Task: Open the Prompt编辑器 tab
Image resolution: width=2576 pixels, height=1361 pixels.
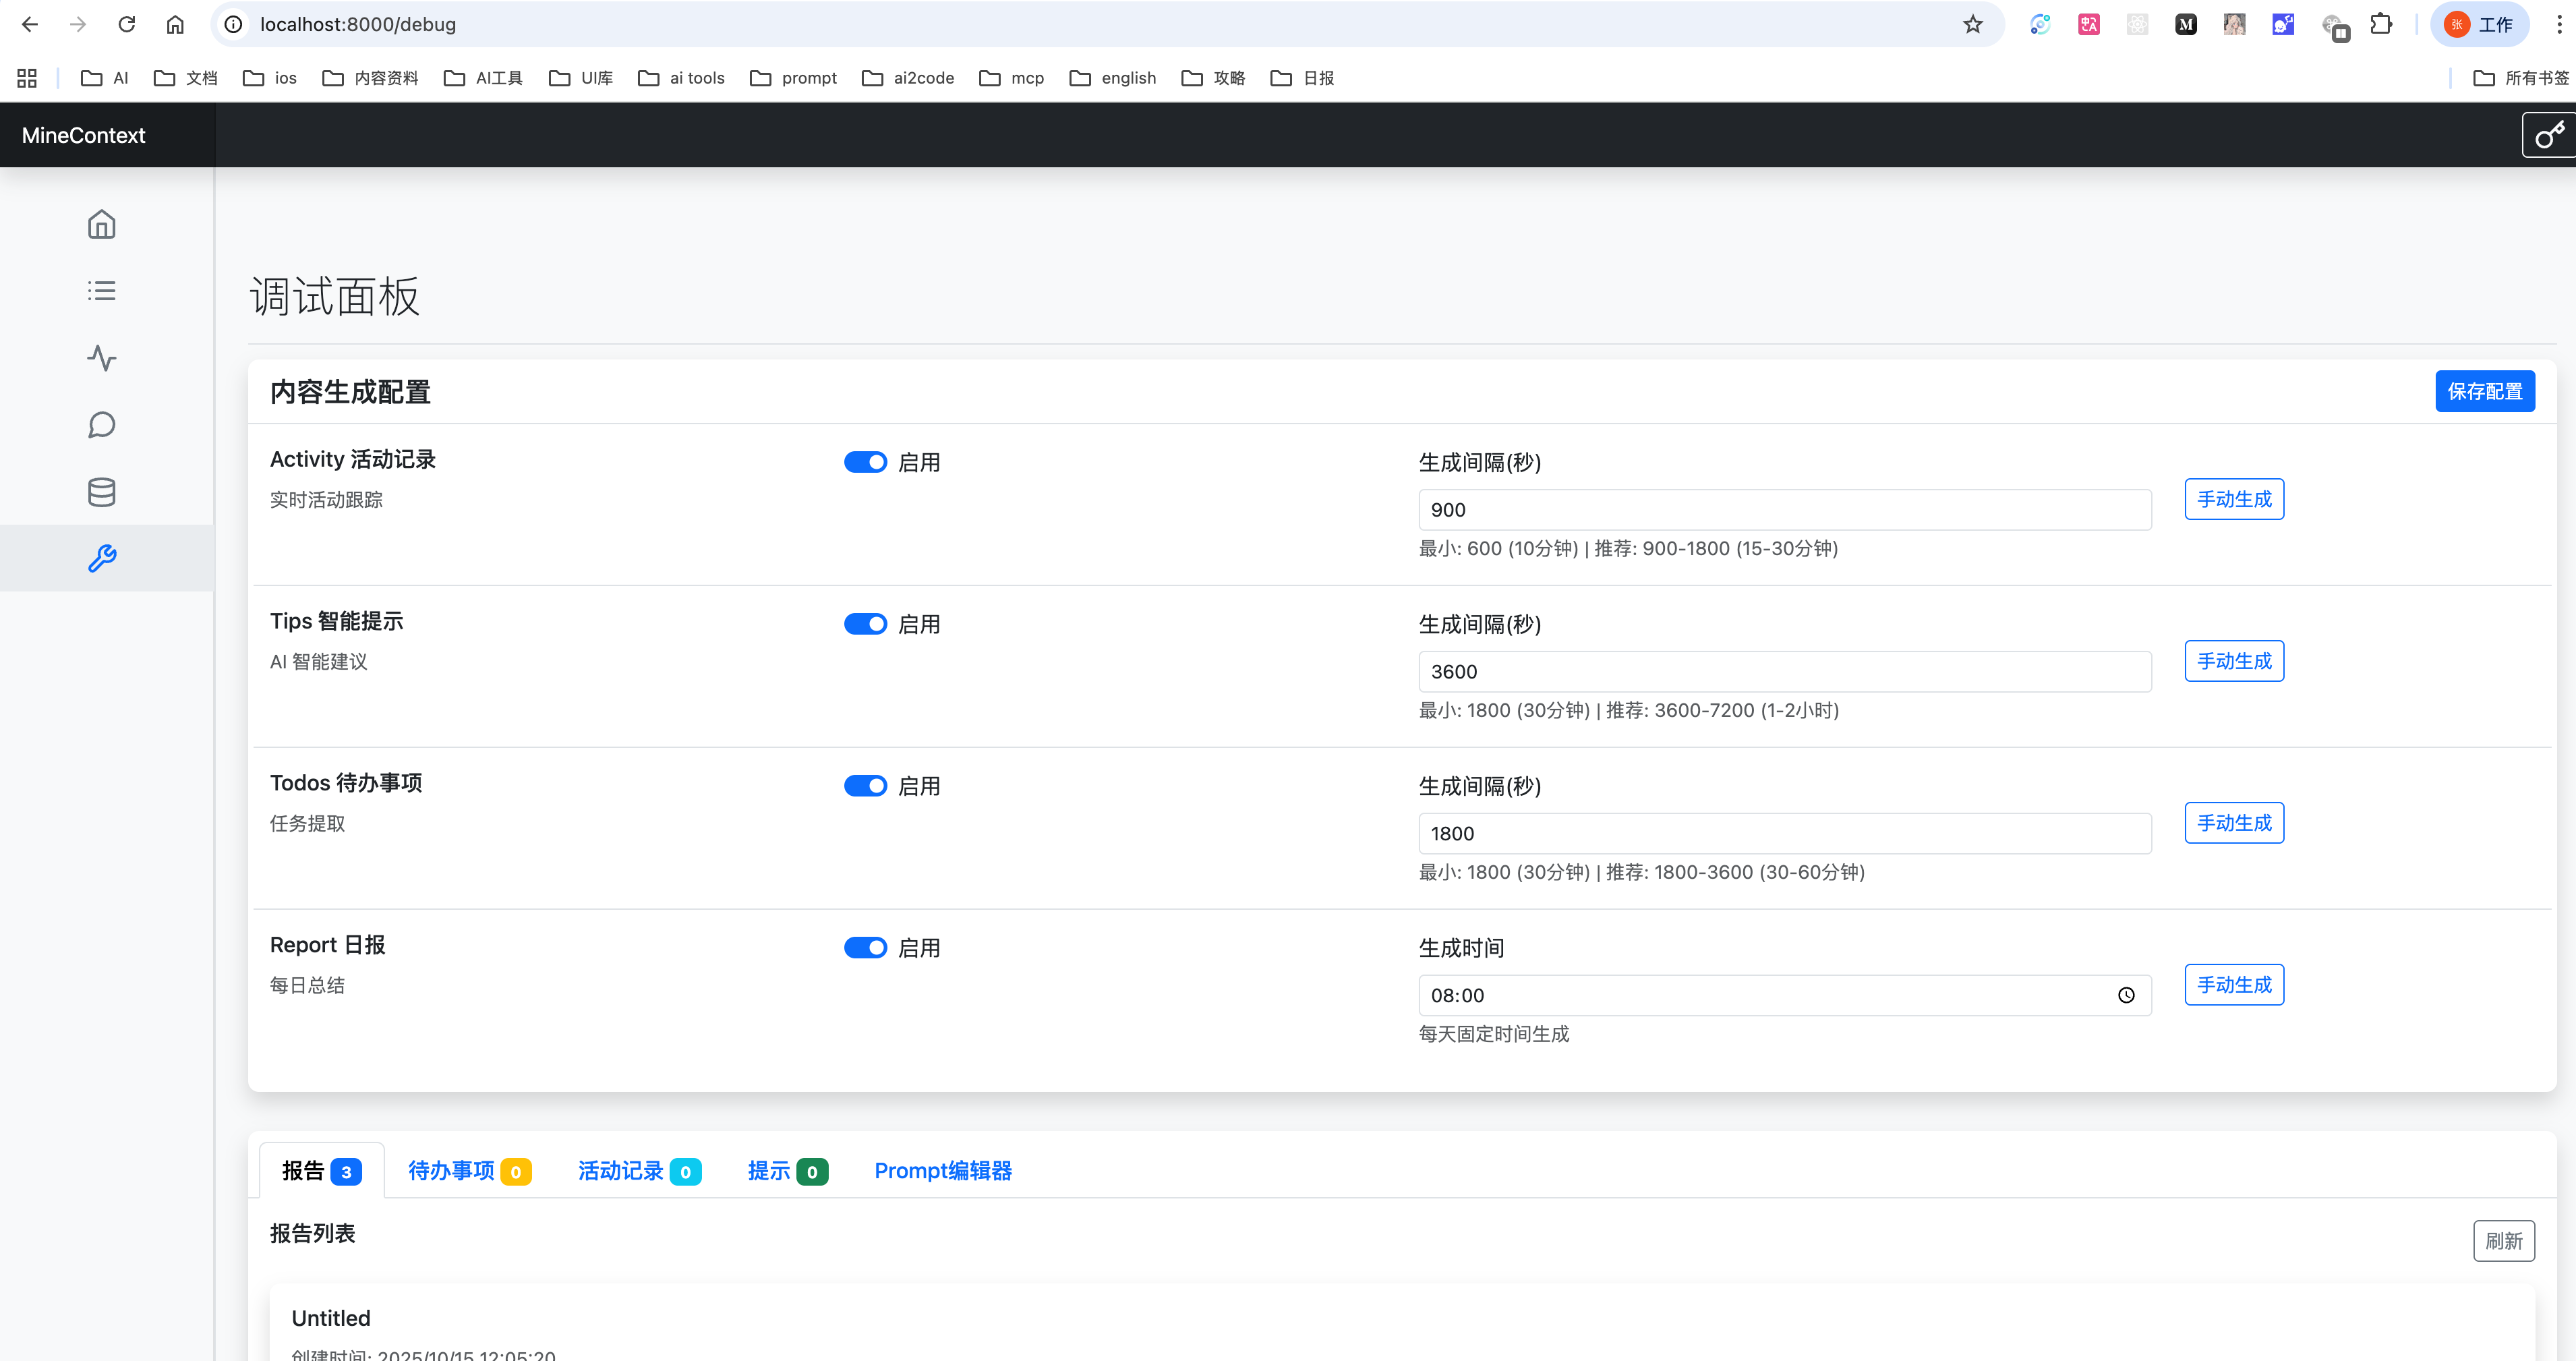Action: (942, 1171)
